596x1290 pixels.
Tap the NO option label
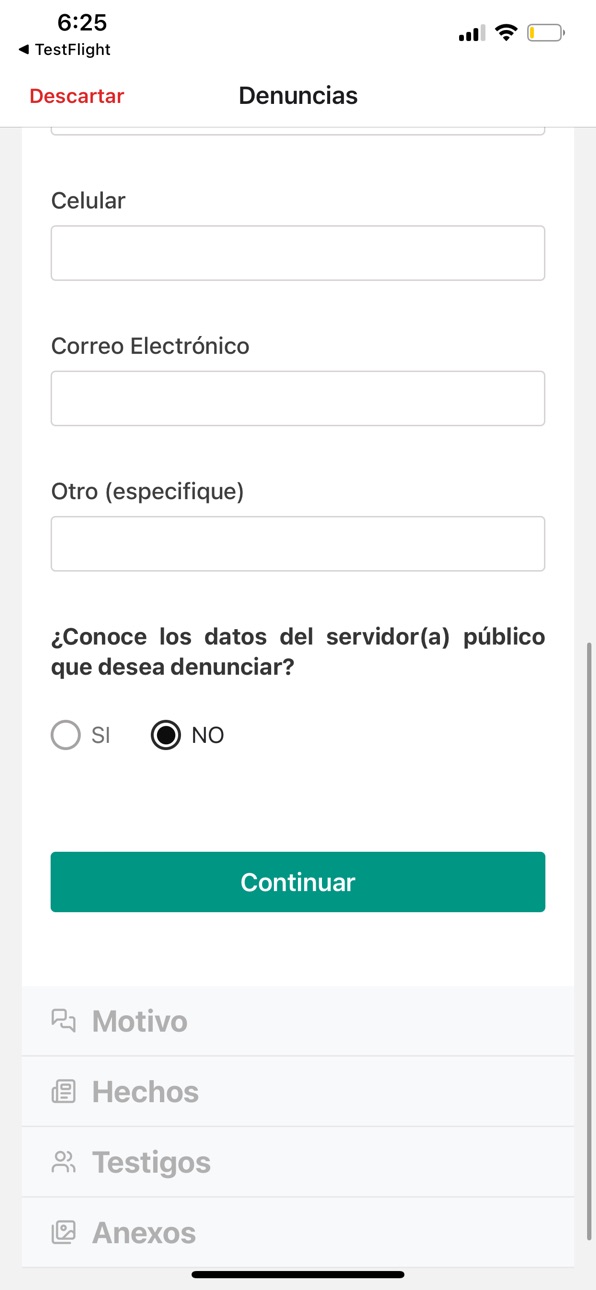click(208, 735)
